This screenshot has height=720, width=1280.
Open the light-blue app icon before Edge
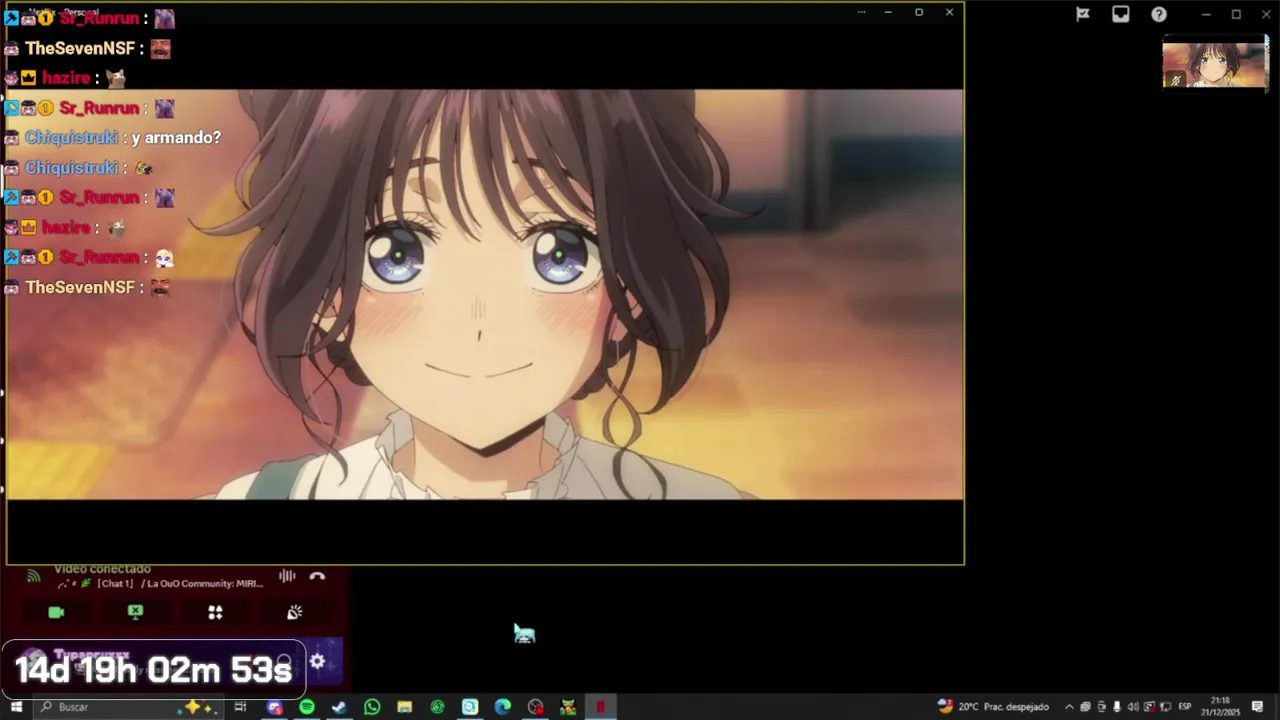point(470,707)
